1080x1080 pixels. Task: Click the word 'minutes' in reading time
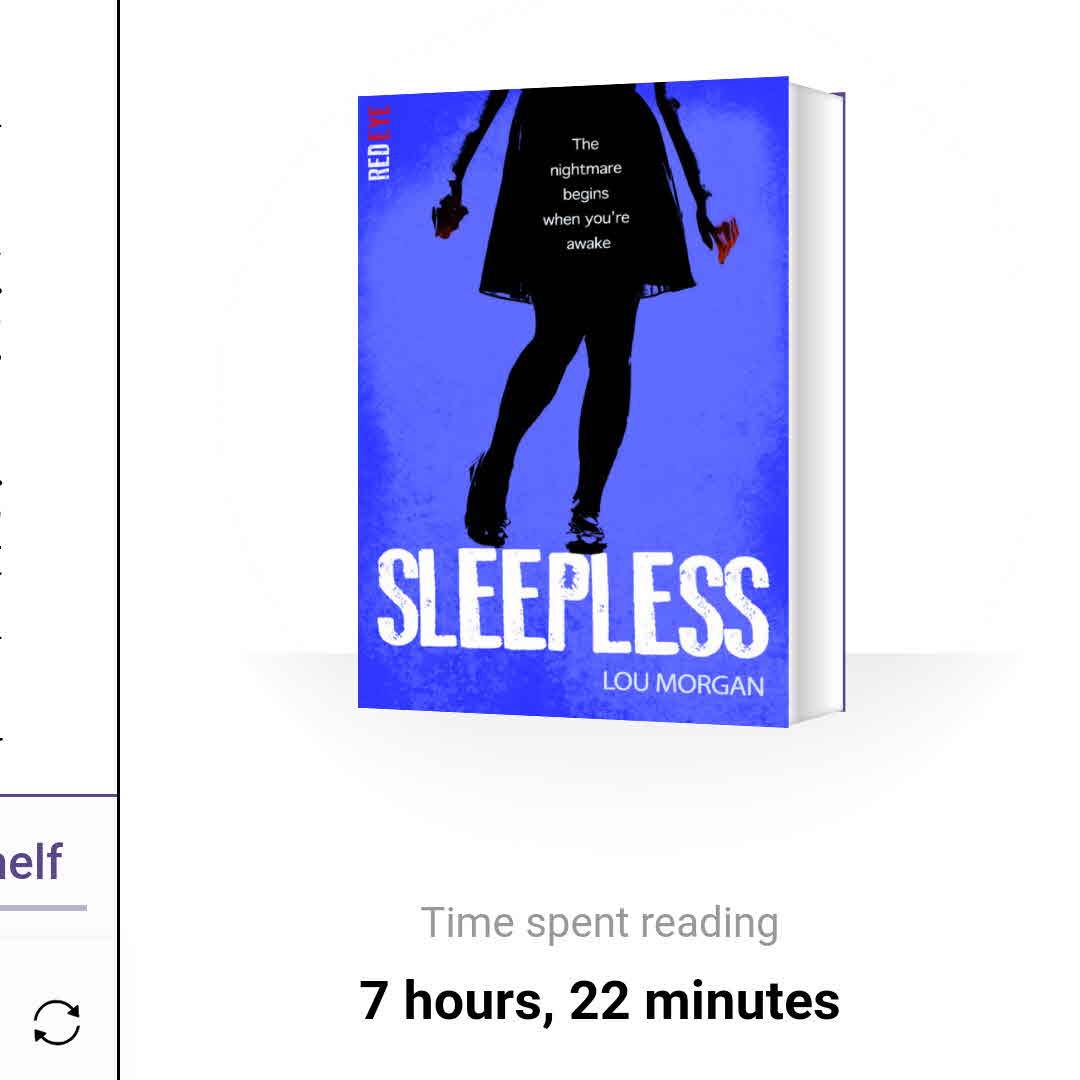(741, 1000)
